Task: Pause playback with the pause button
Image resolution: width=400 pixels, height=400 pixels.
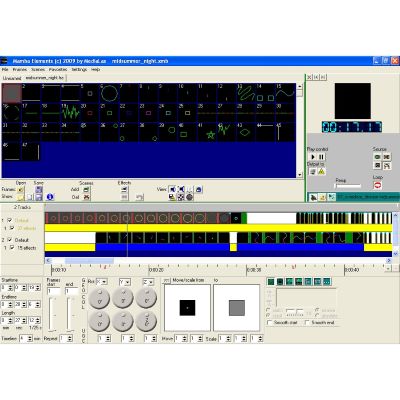Action: pyautogui.click(x=321, y=157)
